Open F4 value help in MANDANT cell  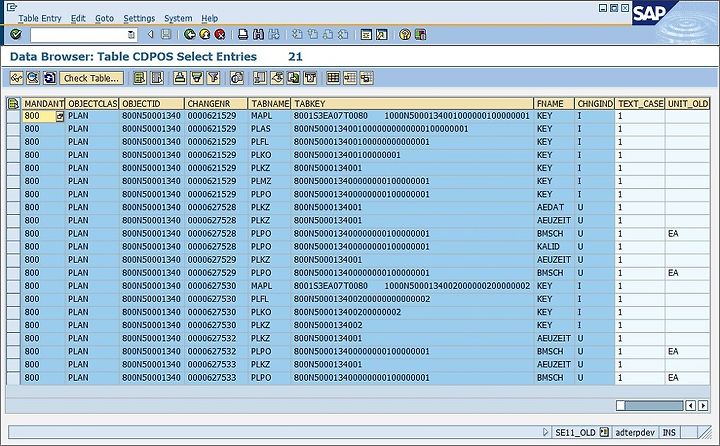60,117
